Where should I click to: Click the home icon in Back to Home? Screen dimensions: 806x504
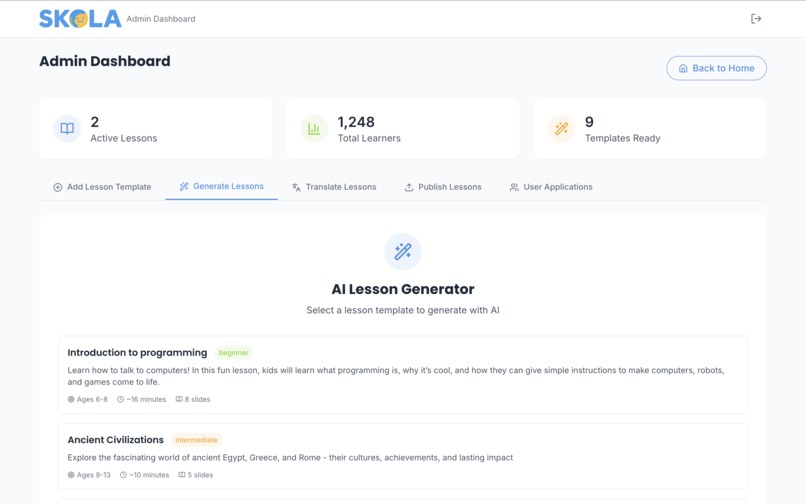tap(683, 68)
